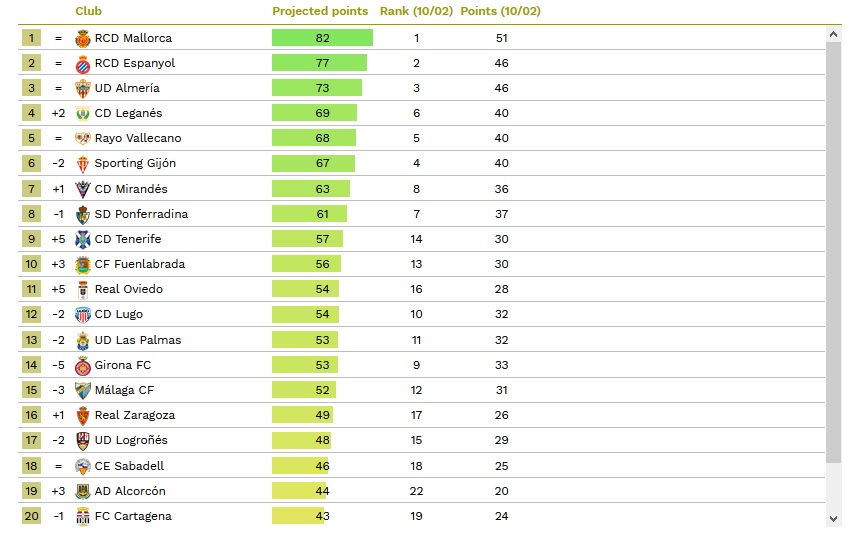This screenshot has width=855, height=540.
Task: Open the Rayo Vallecano club name
Action: [x=138, y=138]
